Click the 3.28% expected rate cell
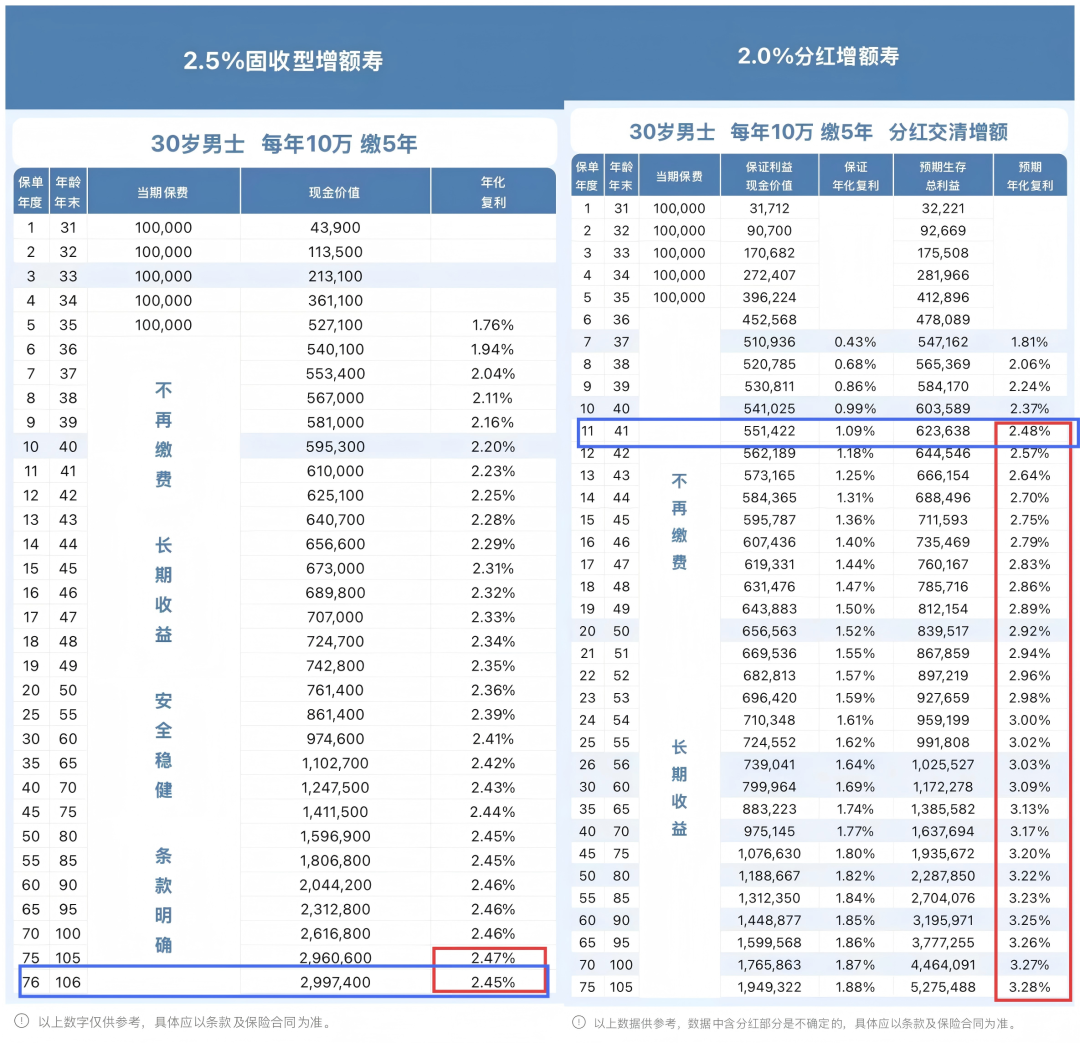 [1029, 987]
